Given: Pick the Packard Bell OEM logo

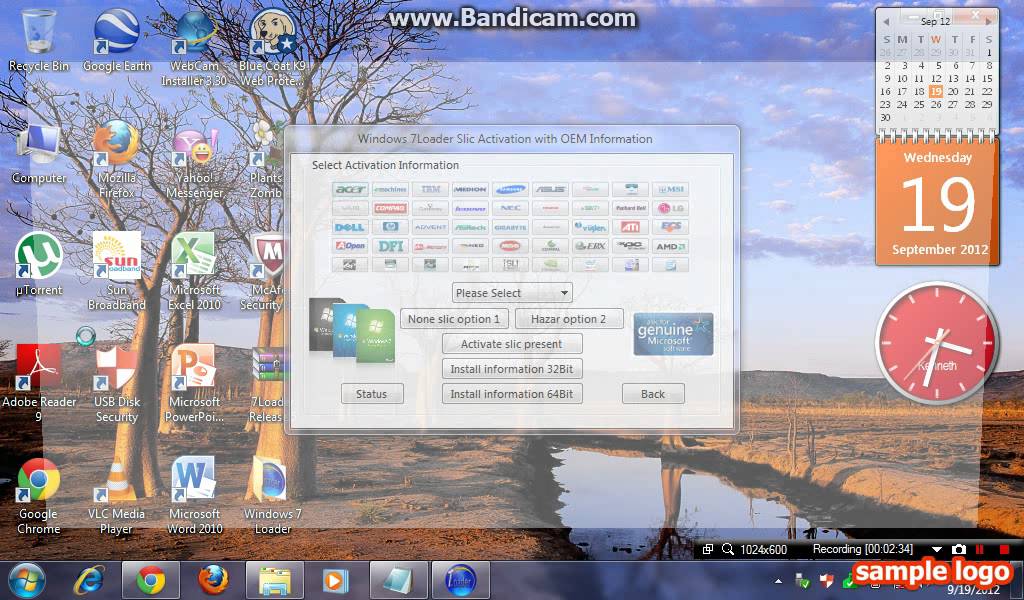Looking at the screenshot, I should click(630, 208).
